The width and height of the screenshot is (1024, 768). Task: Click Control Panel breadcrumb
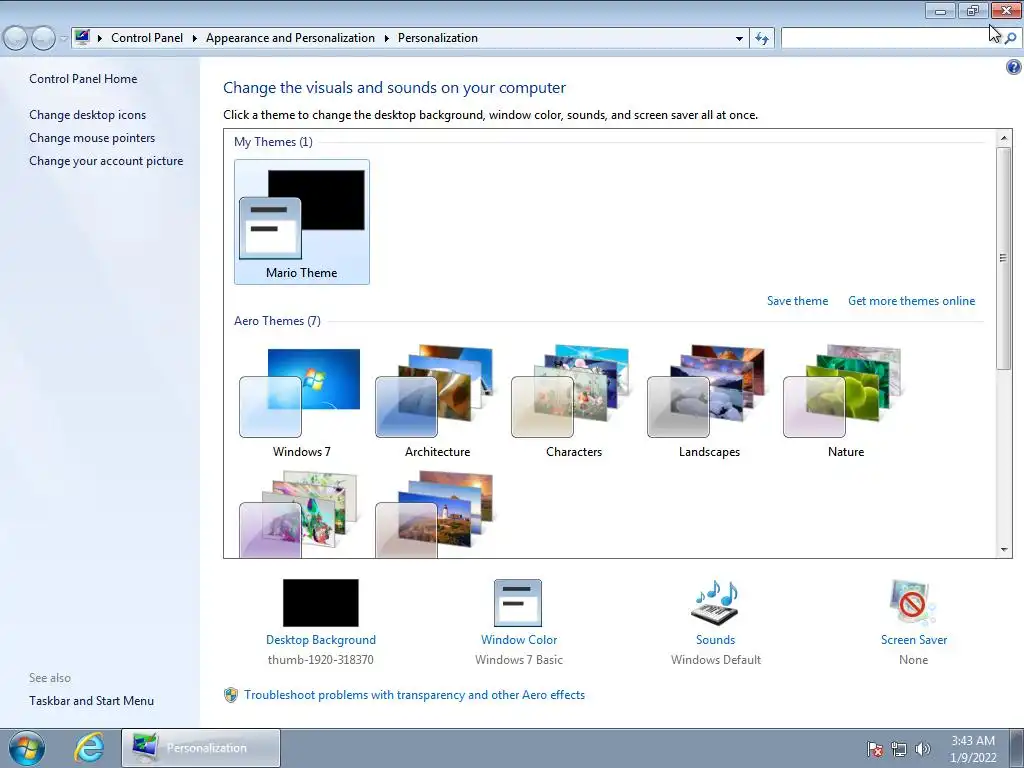[x=147, y=38]
